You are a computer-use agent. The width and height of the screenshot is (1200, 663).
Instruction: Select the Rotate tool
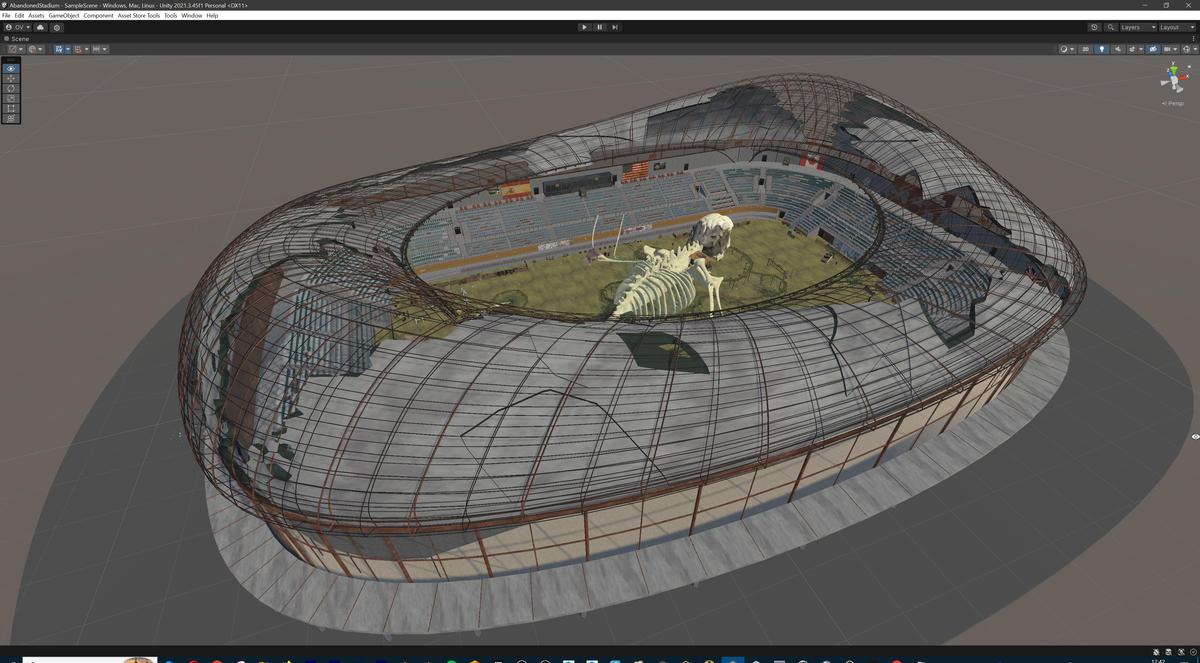pyautogui.click(x=10, y=88)
